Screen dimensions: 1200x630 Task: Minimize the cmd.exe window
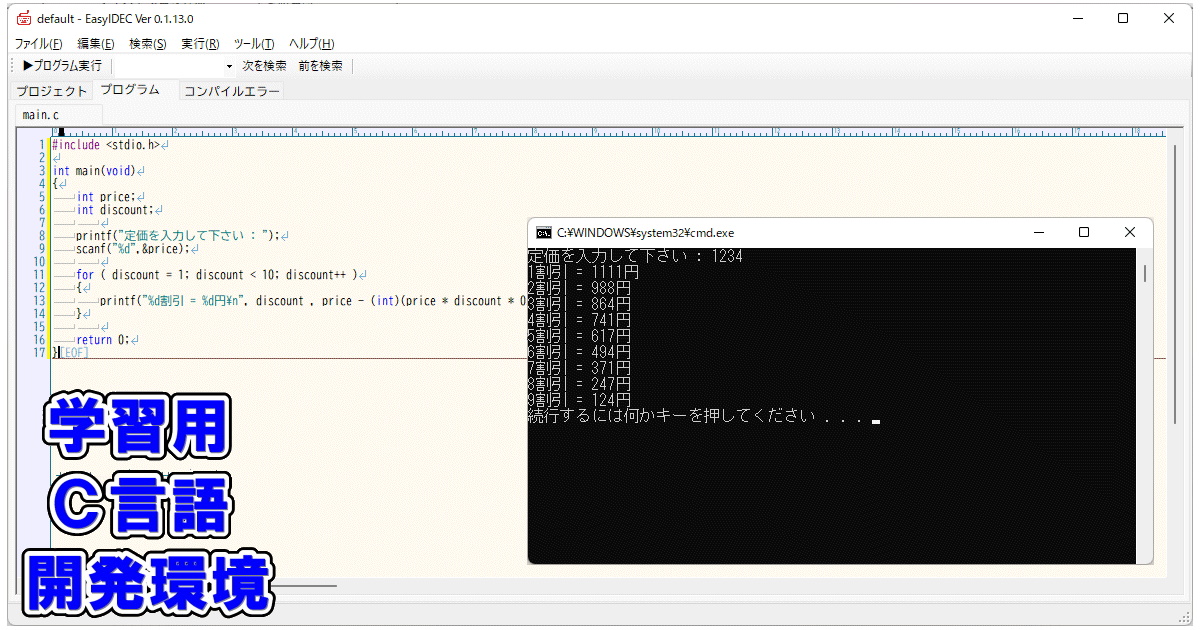click(1037, 232)
